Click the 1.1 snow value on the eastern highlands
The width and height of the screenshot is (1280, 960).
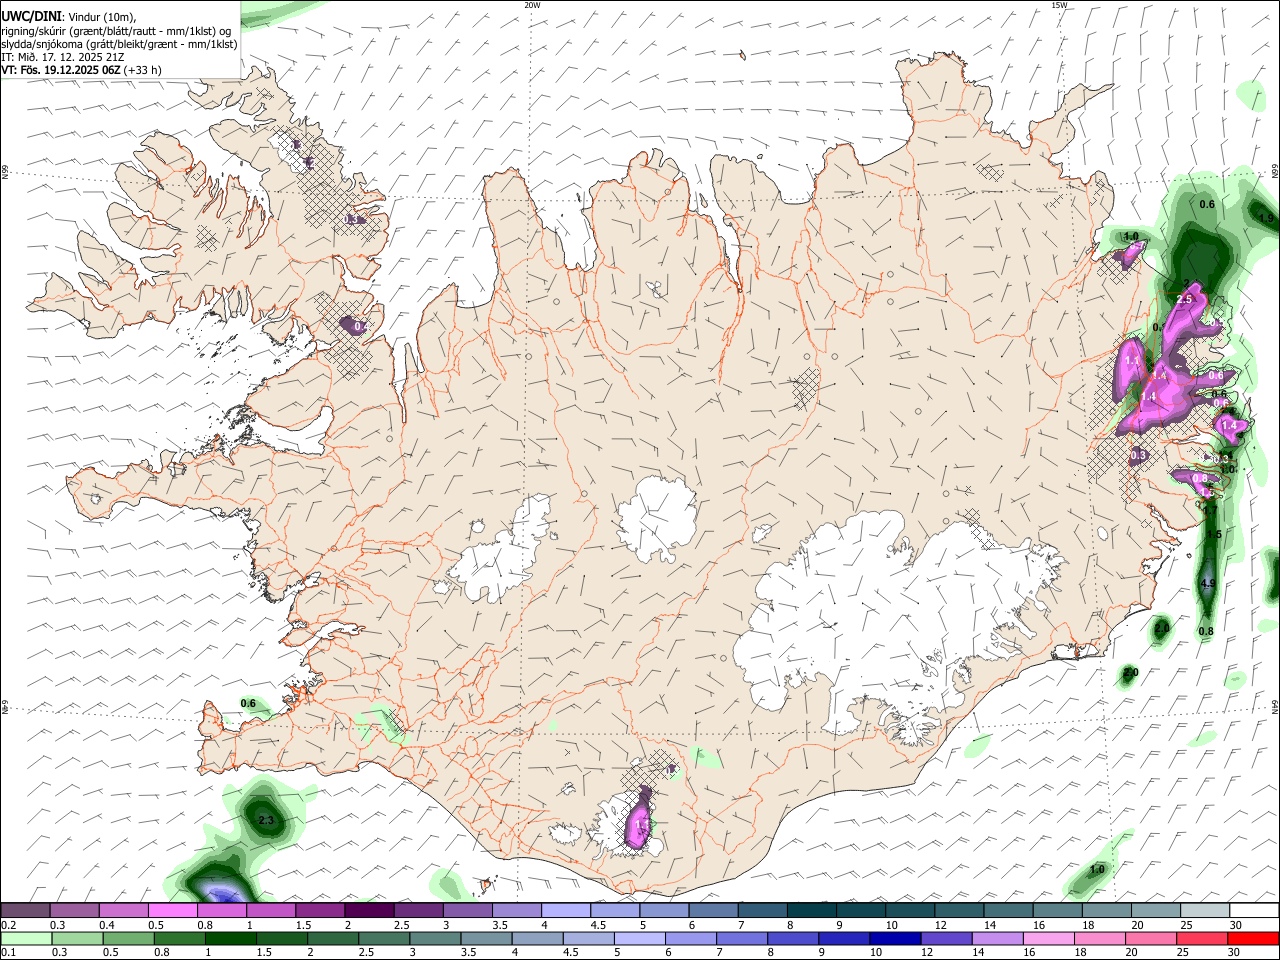click(1132, 360)
